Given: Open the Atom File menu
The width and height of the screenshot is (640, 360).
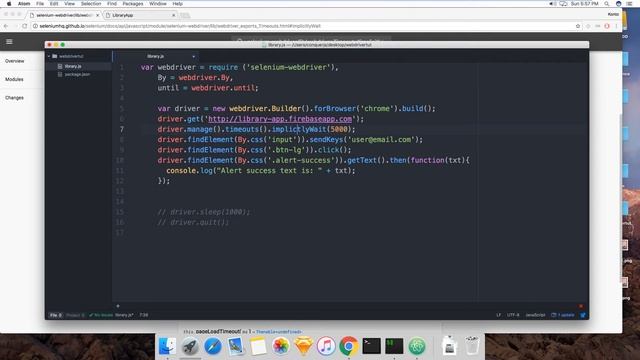Looking at the screenshot, I should 40,4.
